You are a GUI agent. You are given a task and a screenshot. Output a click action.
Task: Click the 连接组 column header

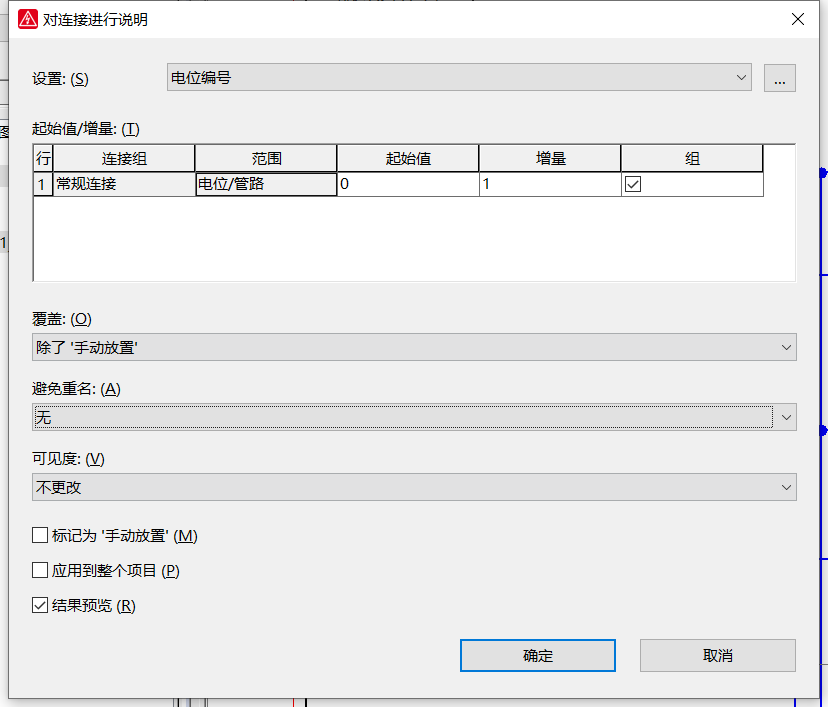tap(124, 158)
